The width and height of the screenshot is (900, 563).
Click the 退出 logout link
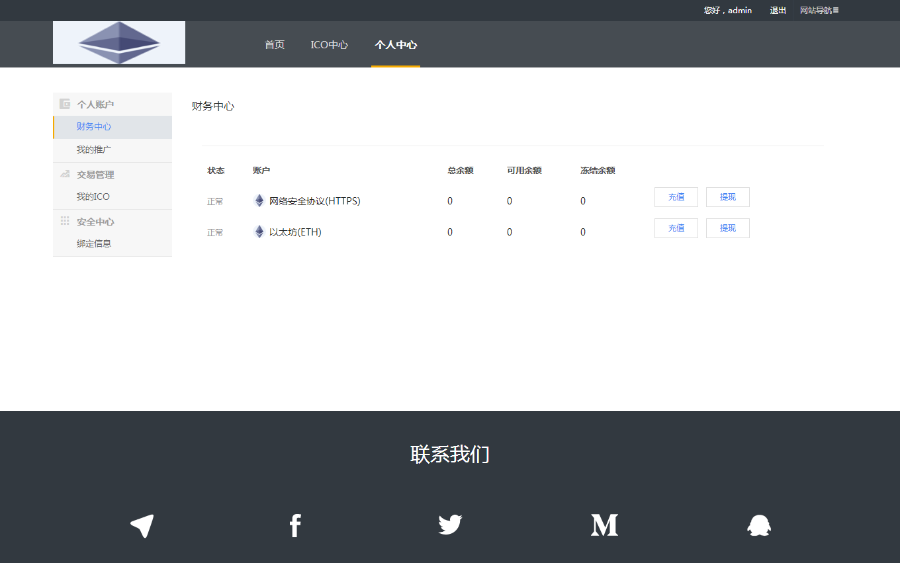click(x=778, y=10)
